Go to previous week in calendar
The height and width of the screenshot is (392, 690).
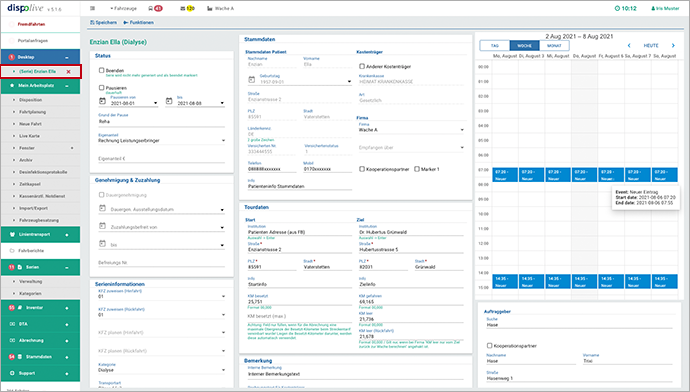(x=629, y=45)
